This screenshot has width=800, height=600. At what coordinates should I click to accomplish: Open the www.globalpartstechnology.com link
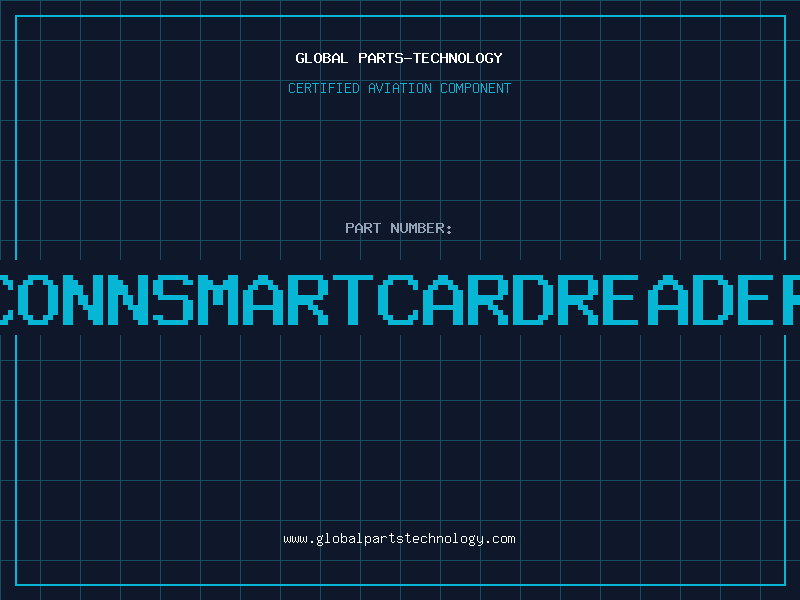(399, 539)
